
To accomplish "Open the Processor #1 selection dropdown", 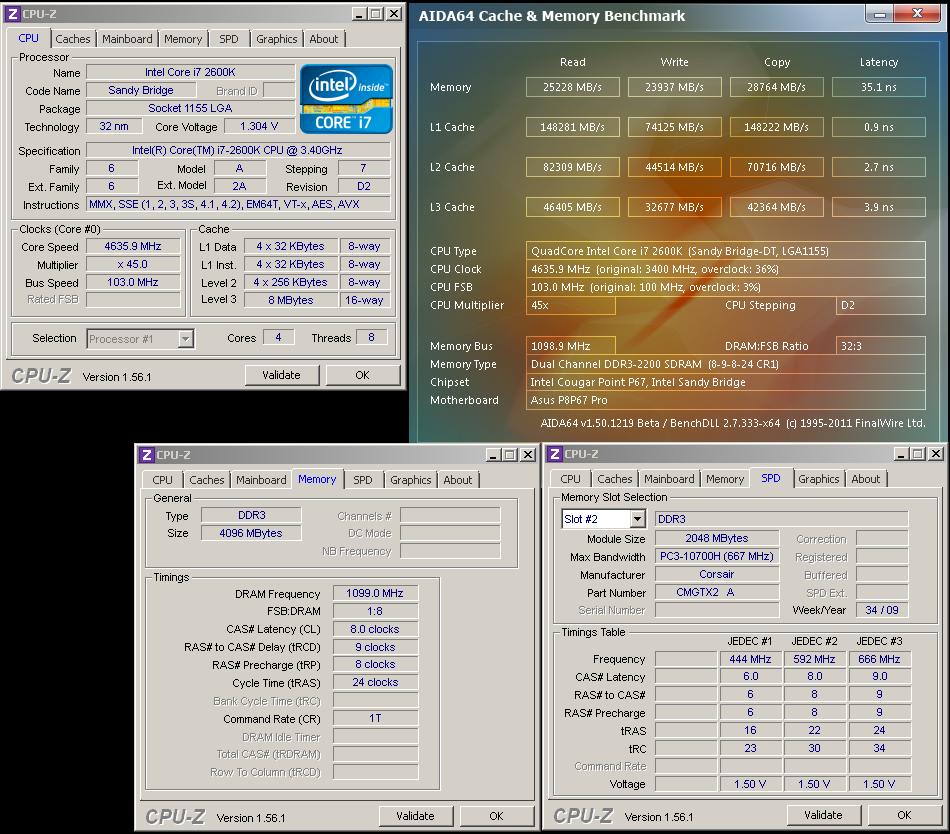I will pyautogui.click(x=186, y=339).
